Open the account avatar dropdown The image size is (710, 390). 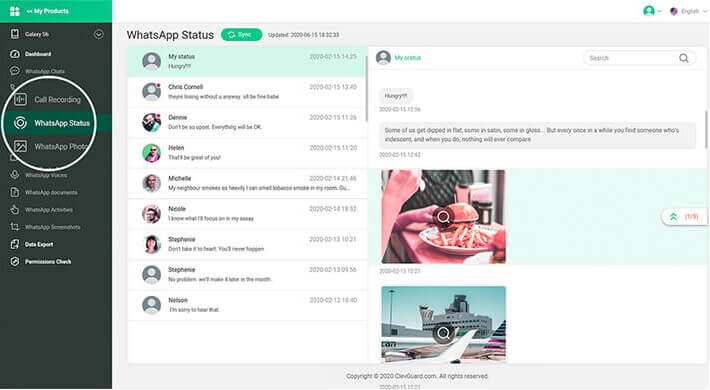(x=652, y=11)
